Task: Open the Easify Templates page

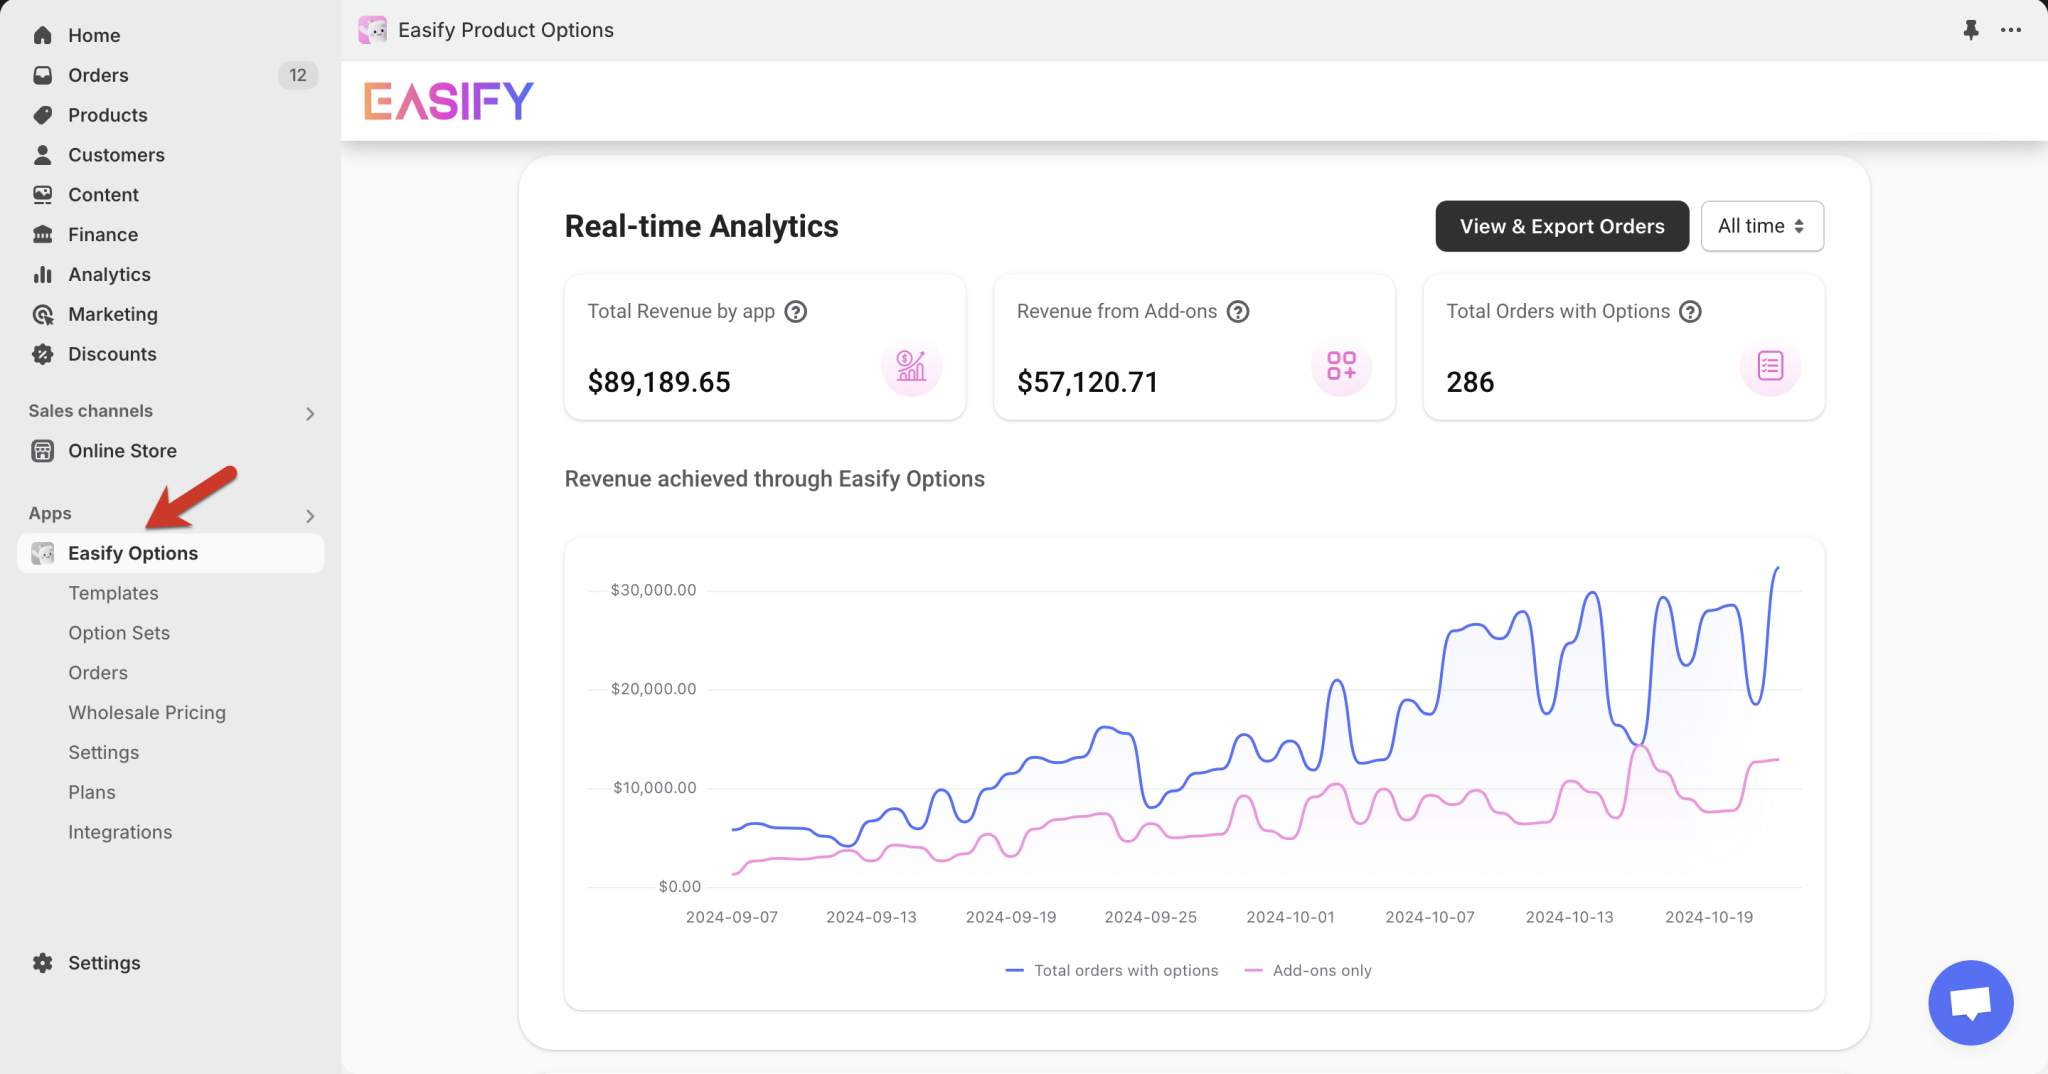Action: (113, 592)
